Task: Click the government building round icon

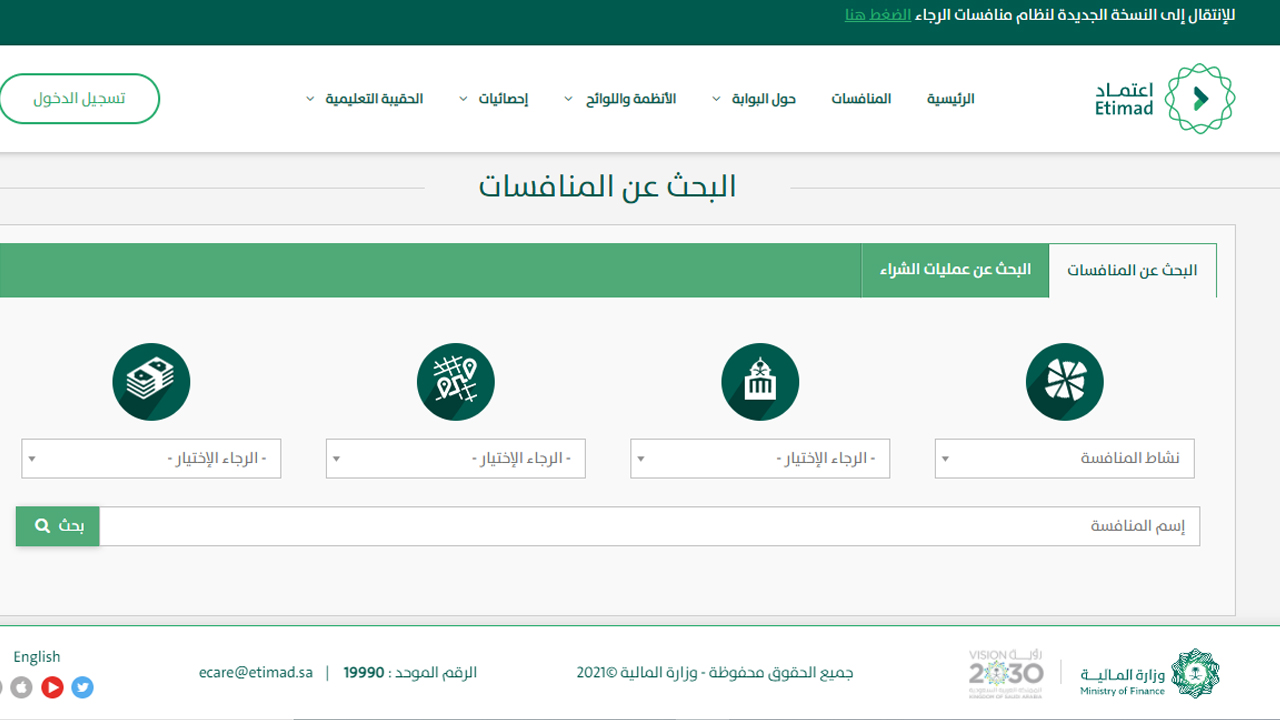Action: [x=760, y=382]
